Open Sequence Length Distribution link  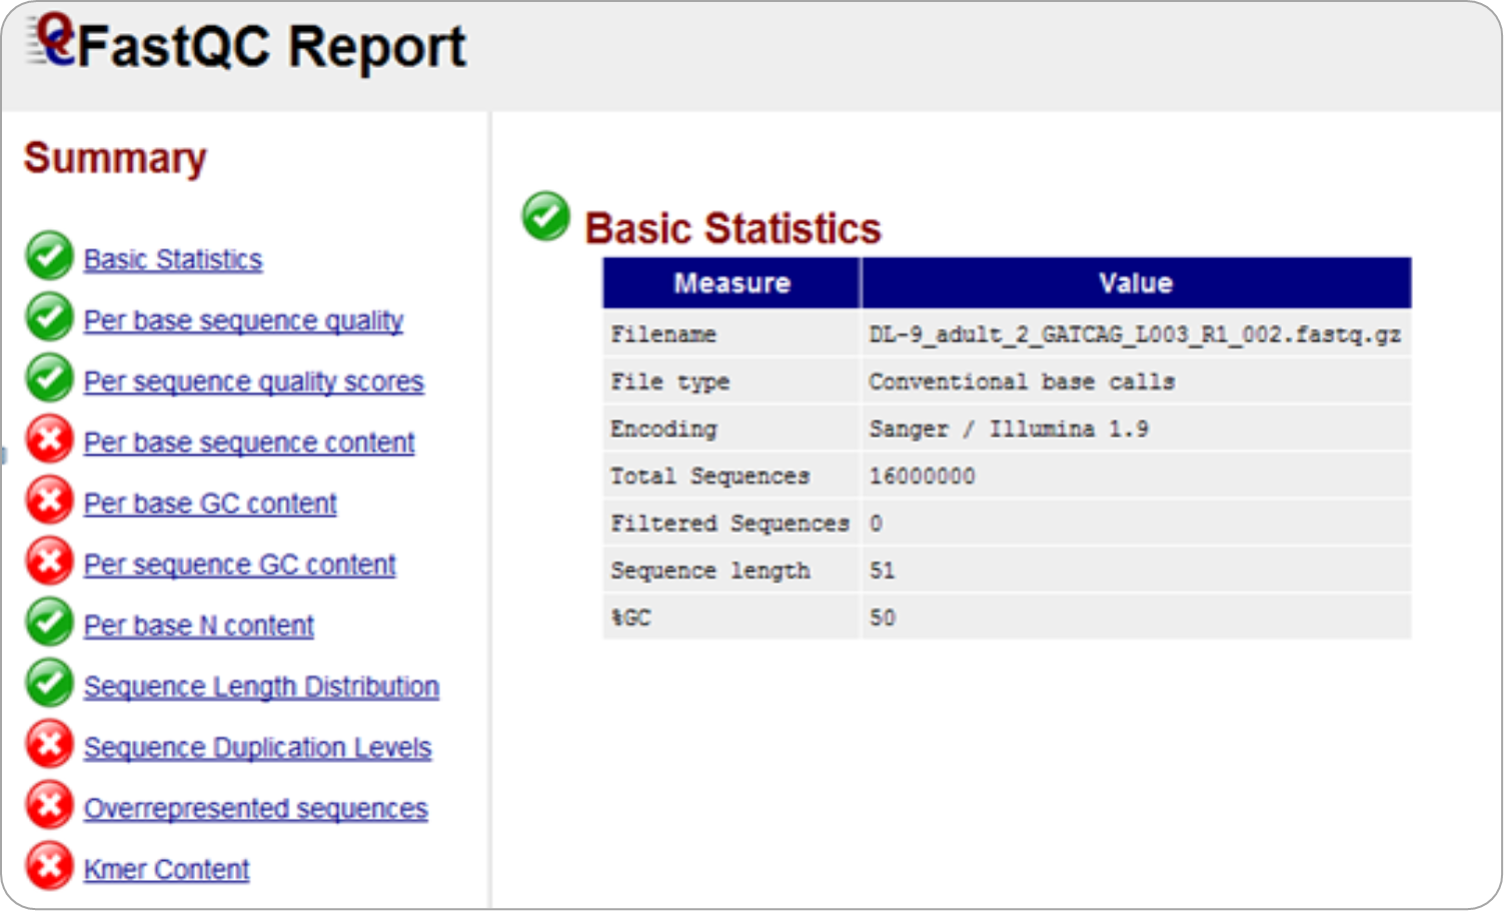click(262, 687)
